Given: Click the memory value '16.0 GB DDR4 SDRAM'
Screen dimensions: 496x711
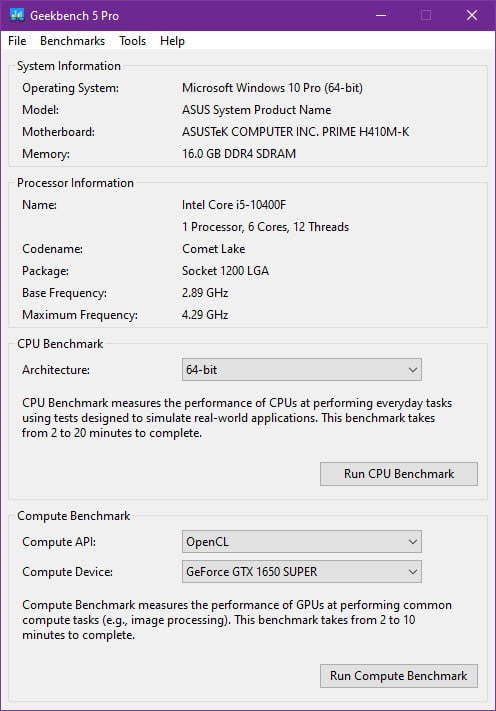Looking at the screenshot, I should coord(239,154).
